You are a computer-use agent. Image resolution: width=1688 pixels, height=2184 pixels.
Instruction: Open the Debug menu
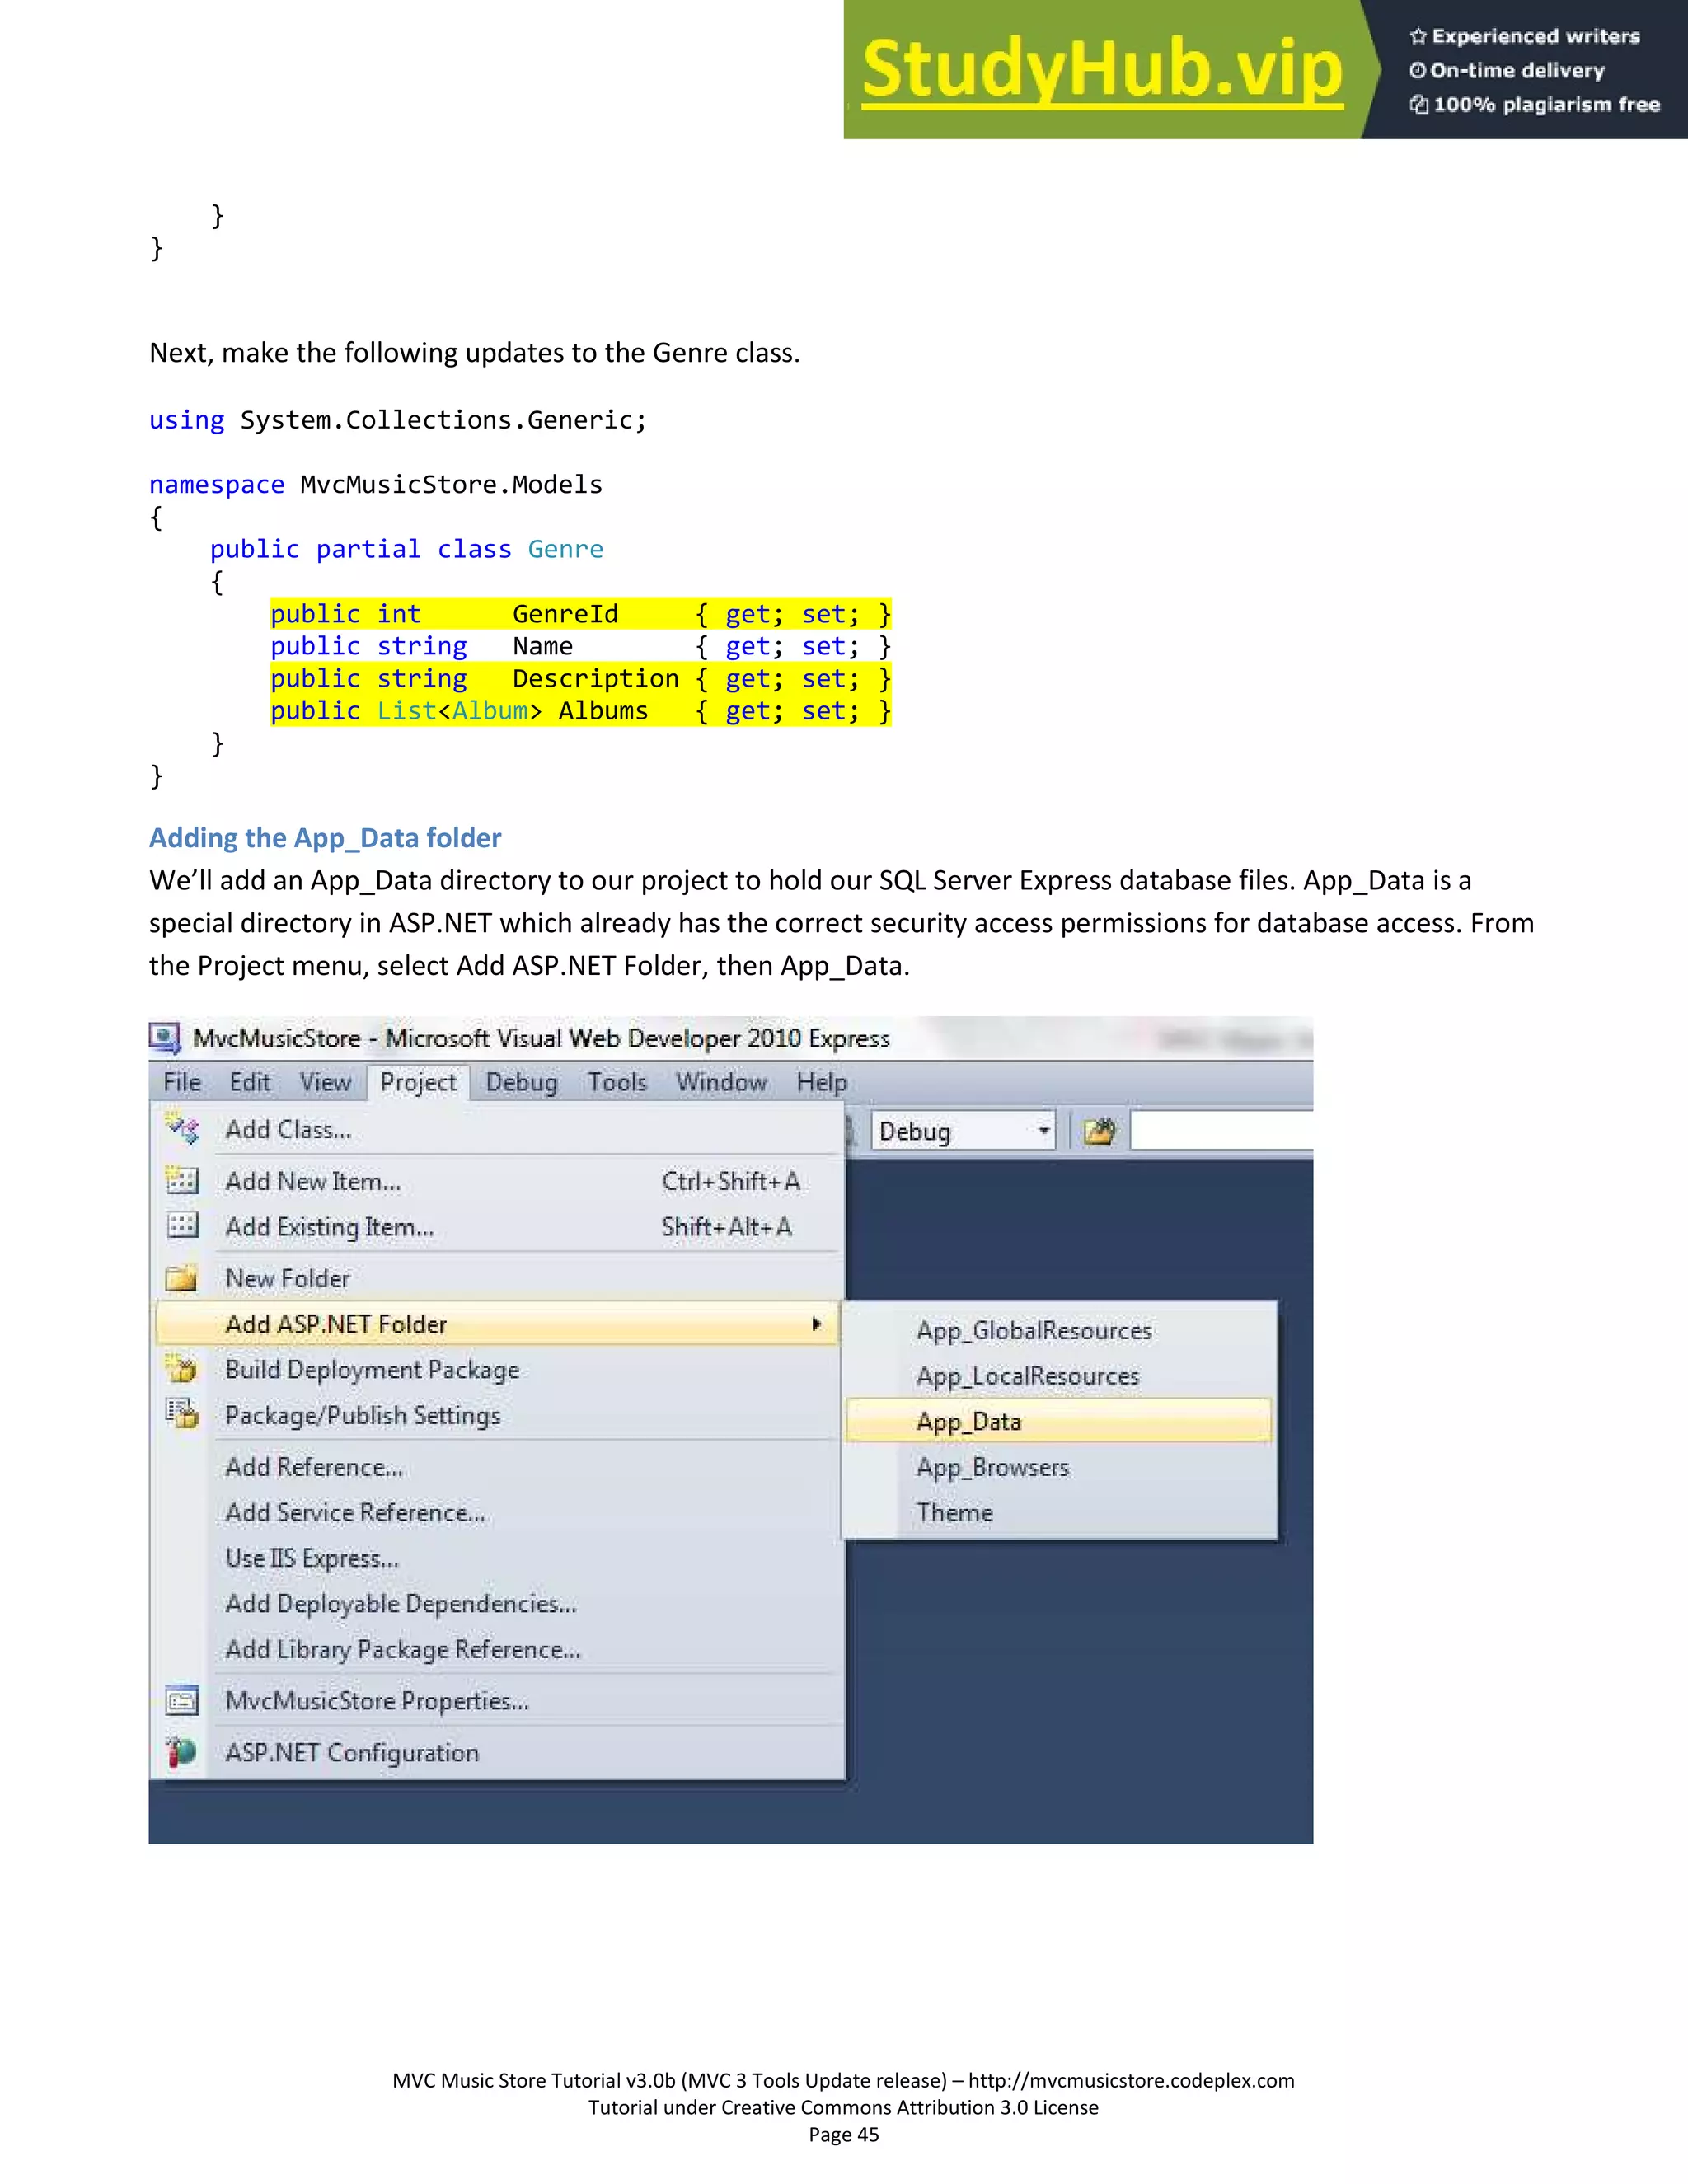click(521, 1082)
